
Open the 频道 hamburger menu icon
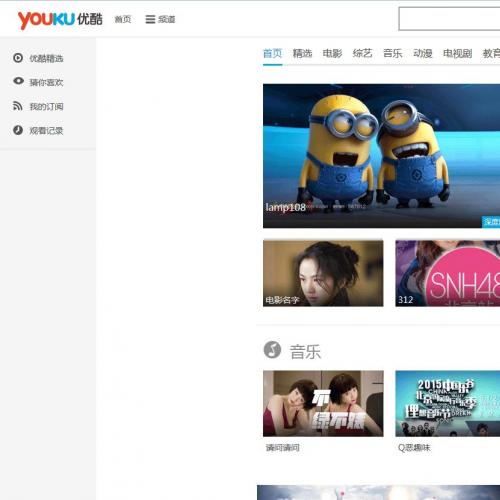(x=150, y=19)
